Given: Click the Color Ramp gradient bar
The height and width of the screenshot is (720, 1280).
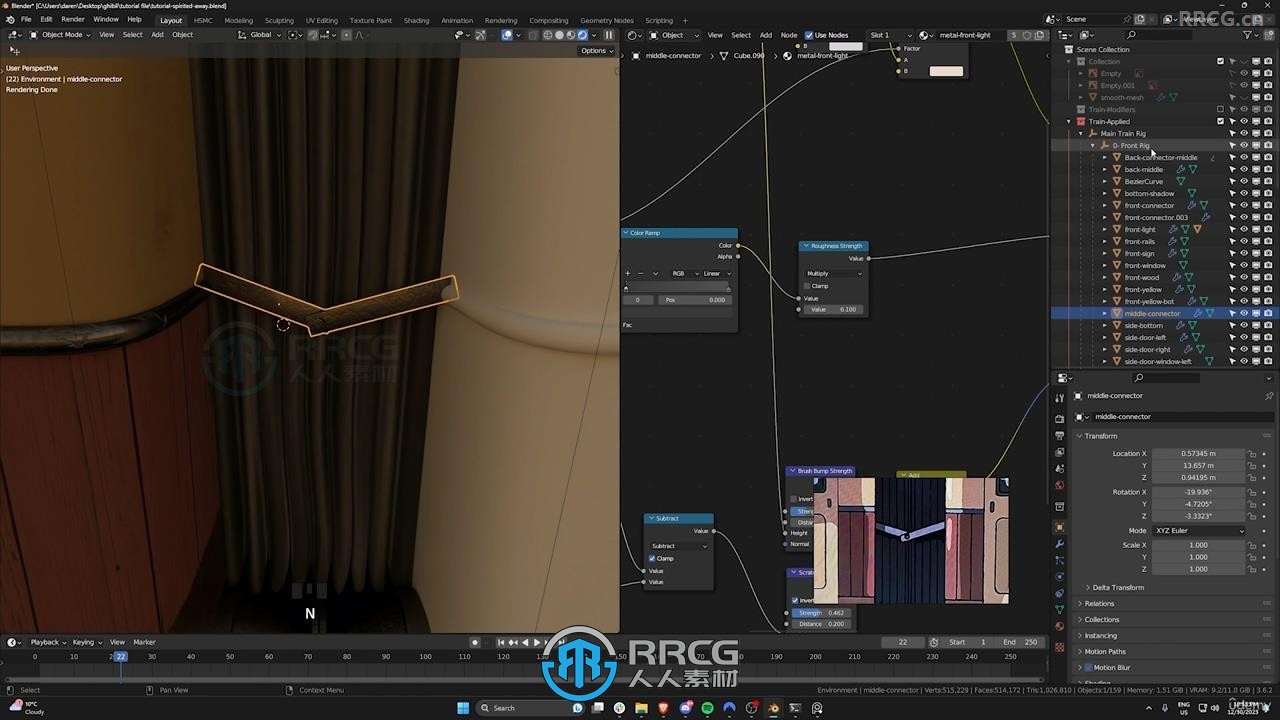Looking at the screenshot, I should coord(678,287).
